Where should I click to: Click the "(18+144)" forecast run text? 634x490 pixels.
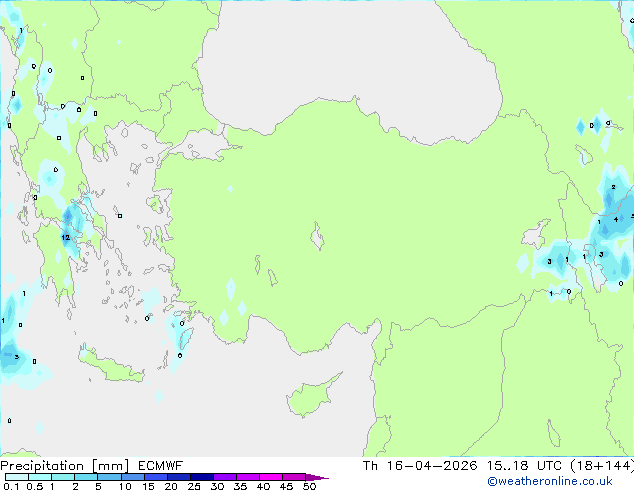coord(602,466)
